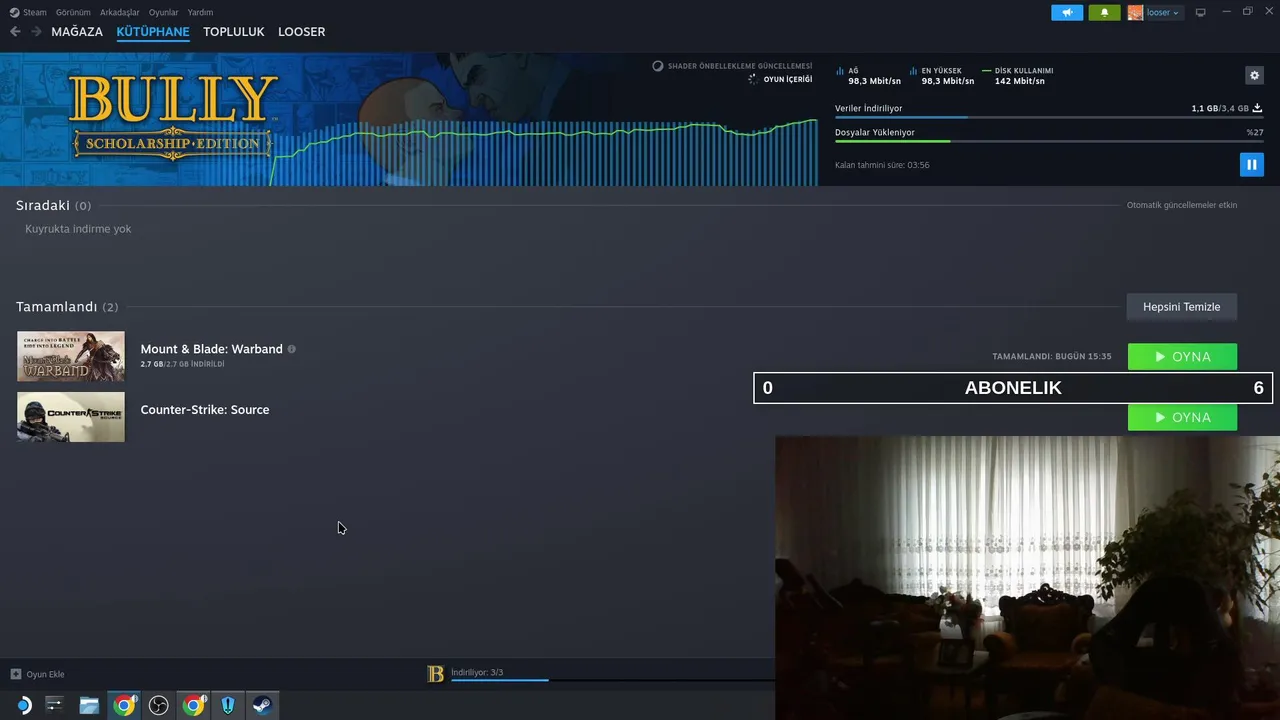Open the Mount & Blade: Warband thumbnail

pos(71,356)
